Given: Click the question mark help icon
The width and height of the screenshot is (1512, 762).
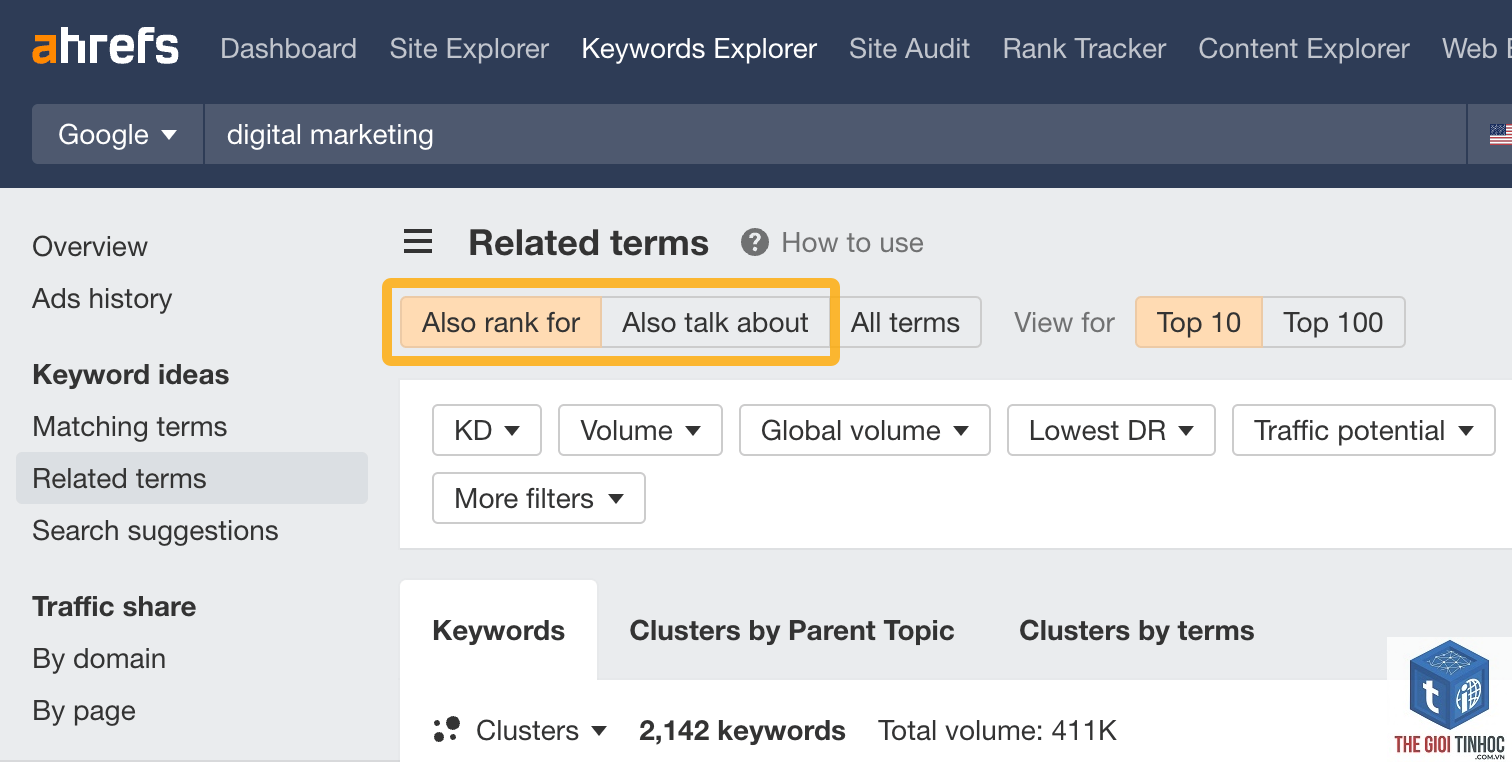Looking at the screenshot, I should click(755, 242).
